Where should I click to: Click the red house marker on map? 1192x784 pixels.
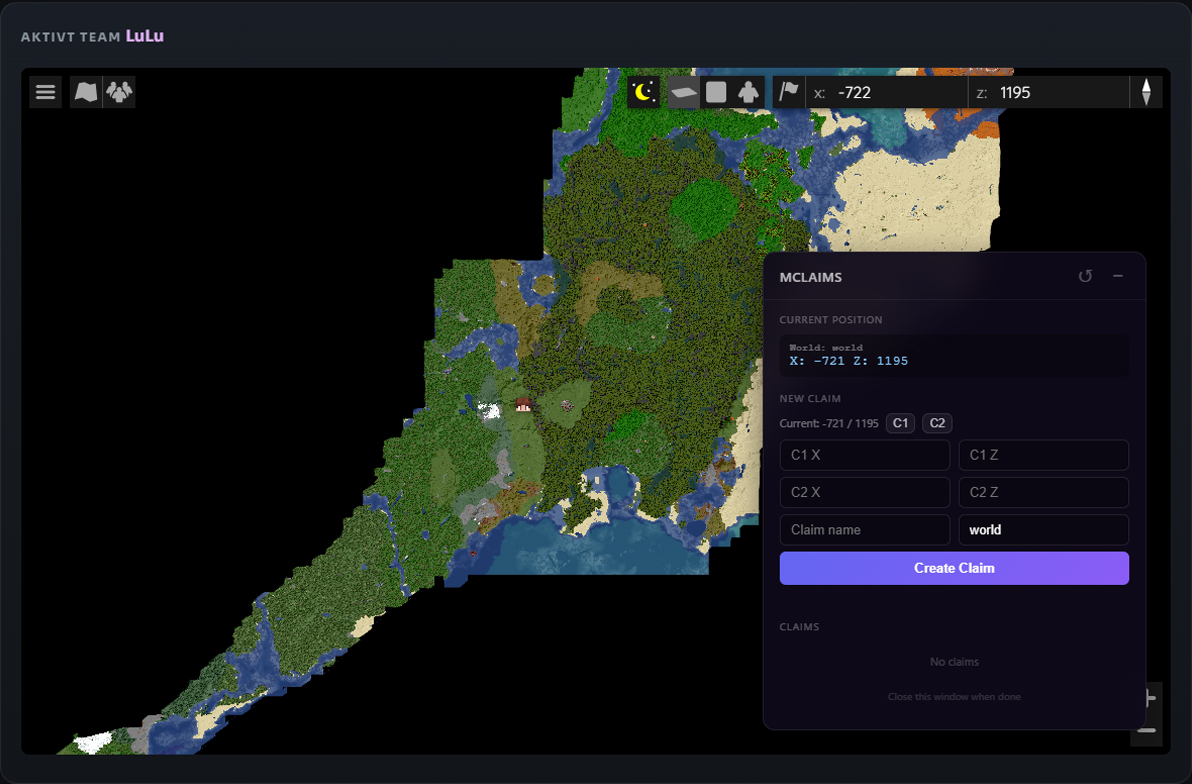(x=523, y=405)
